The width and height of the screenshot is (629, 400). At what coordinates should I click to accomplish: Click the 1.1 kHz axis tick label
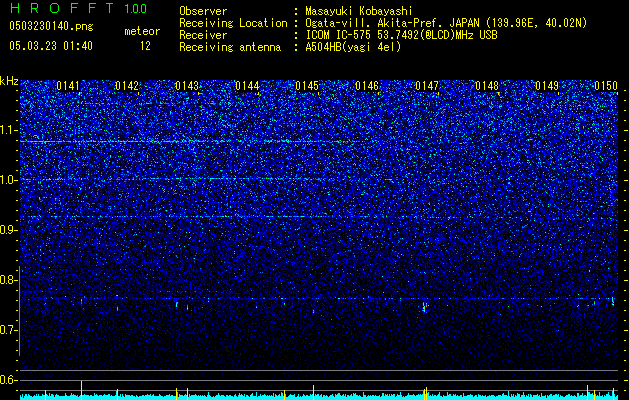click(x=9, y=130)
